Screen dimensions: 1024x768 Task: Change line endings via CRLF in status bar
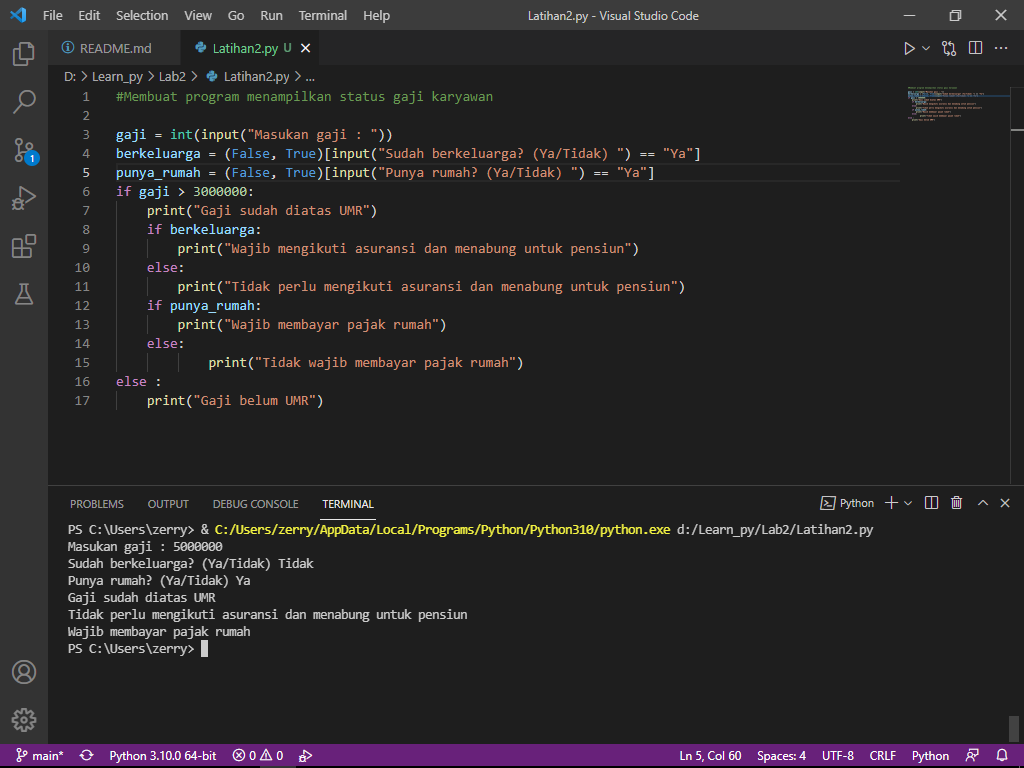click(x=882, y=755)
